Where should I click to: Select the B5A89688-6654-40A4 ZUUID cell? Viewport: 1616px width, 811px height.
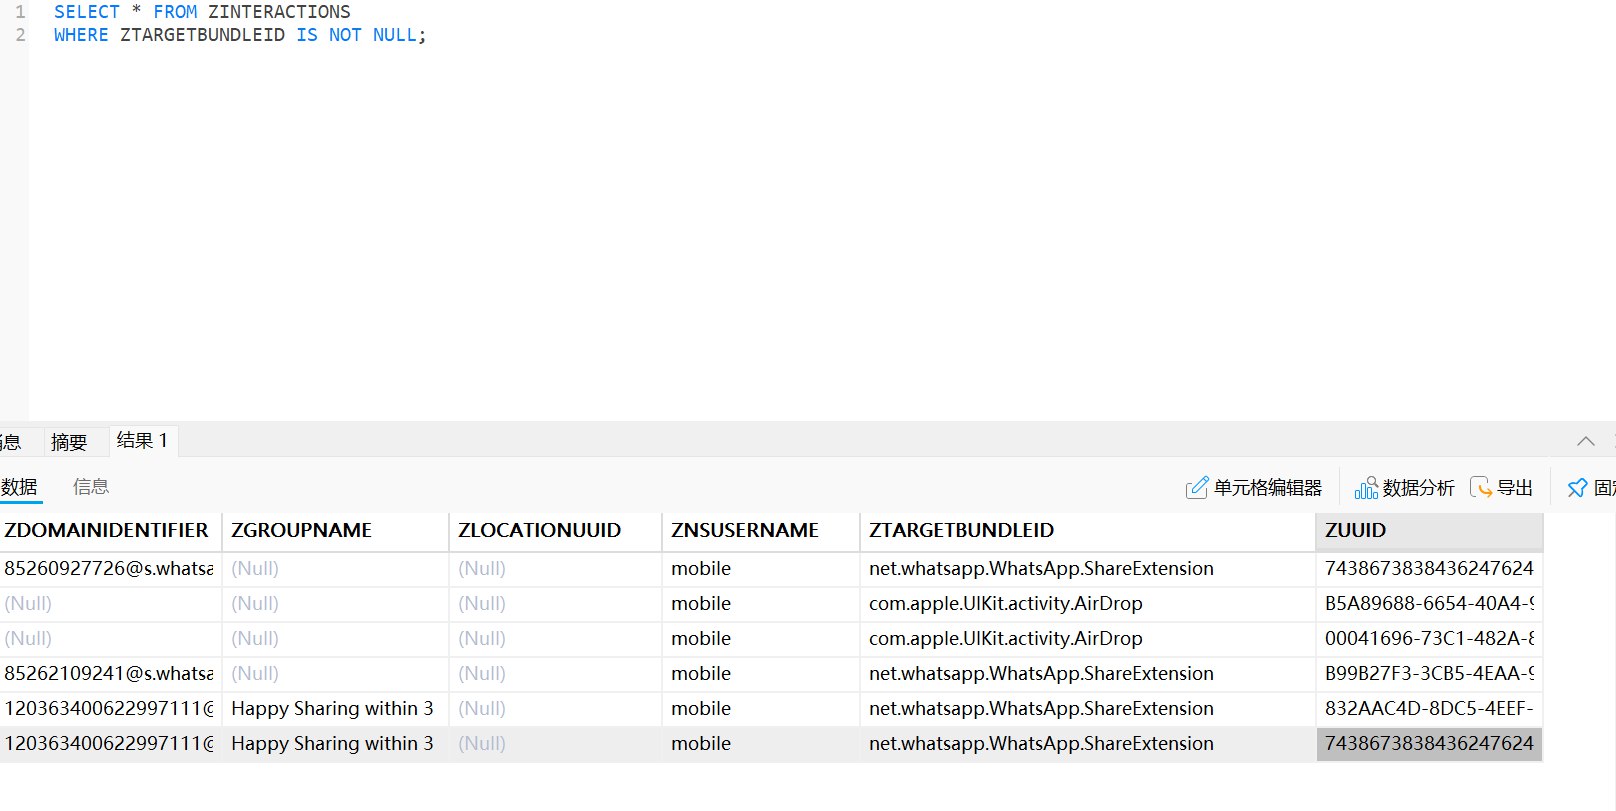pyautogui.click(x=1428, y=604)
